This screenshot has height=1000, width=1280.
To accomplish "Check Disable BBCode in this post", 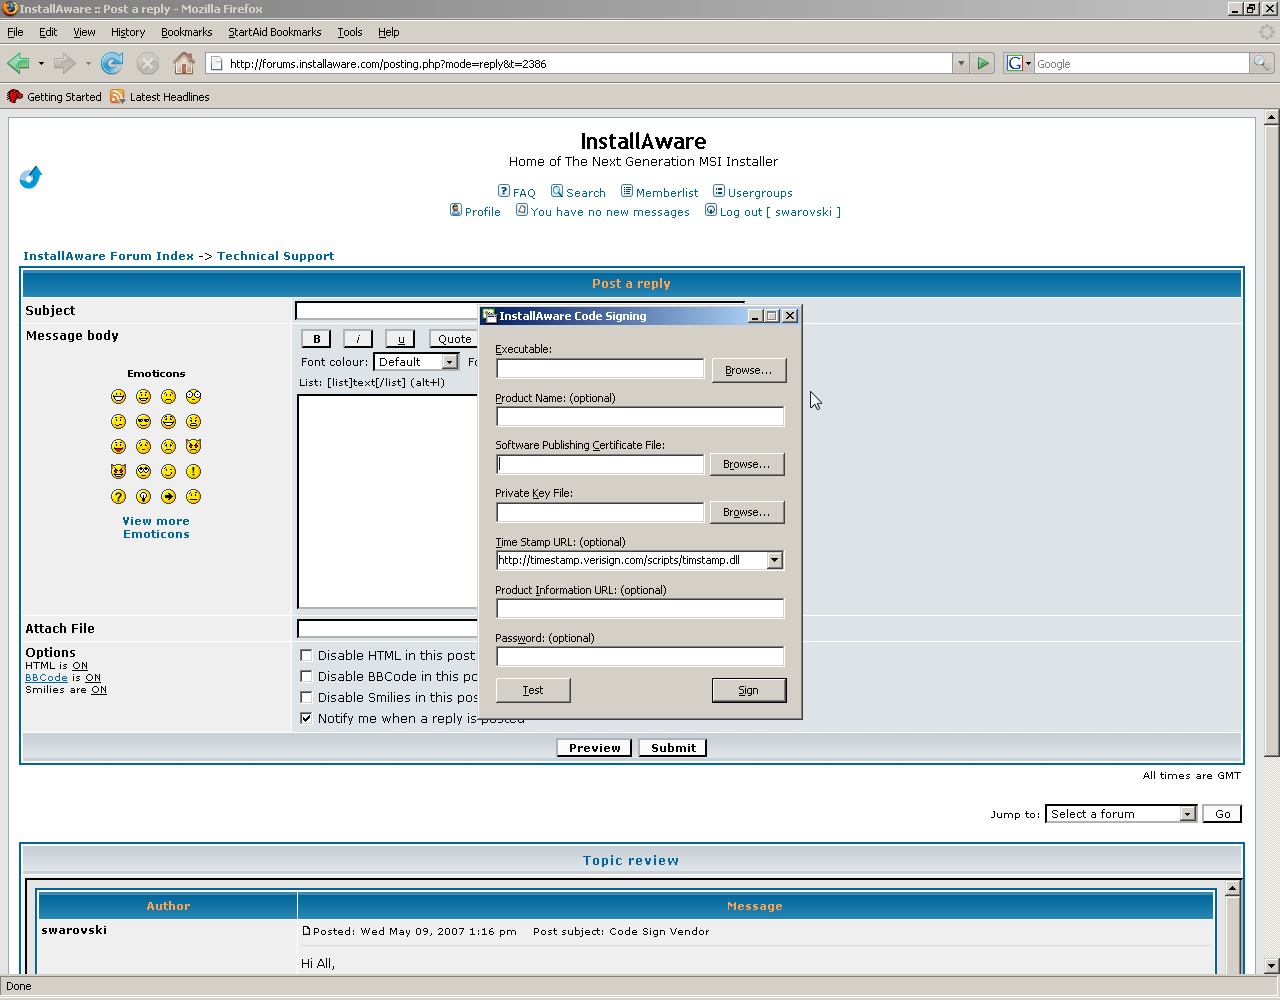I will [x=306, y=676].
